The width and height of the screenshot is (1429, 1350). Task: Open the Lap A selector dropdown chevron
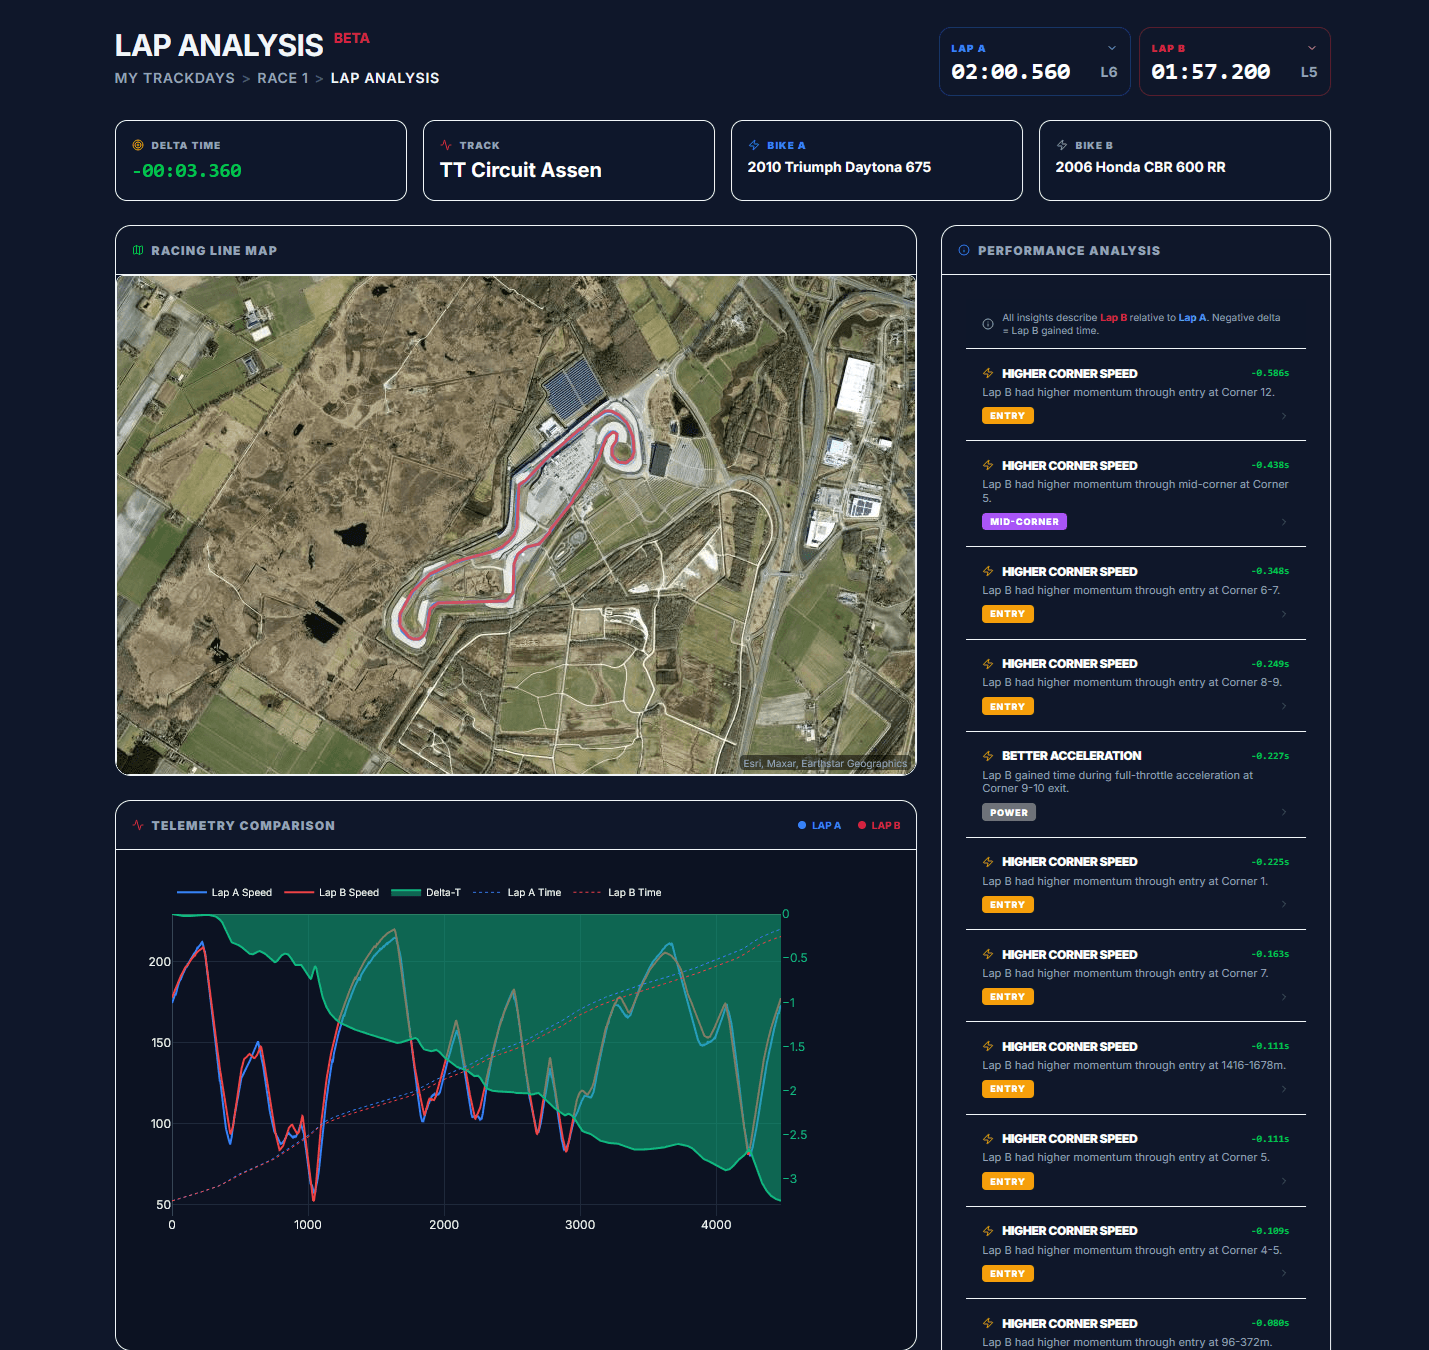pos(1111,48)
